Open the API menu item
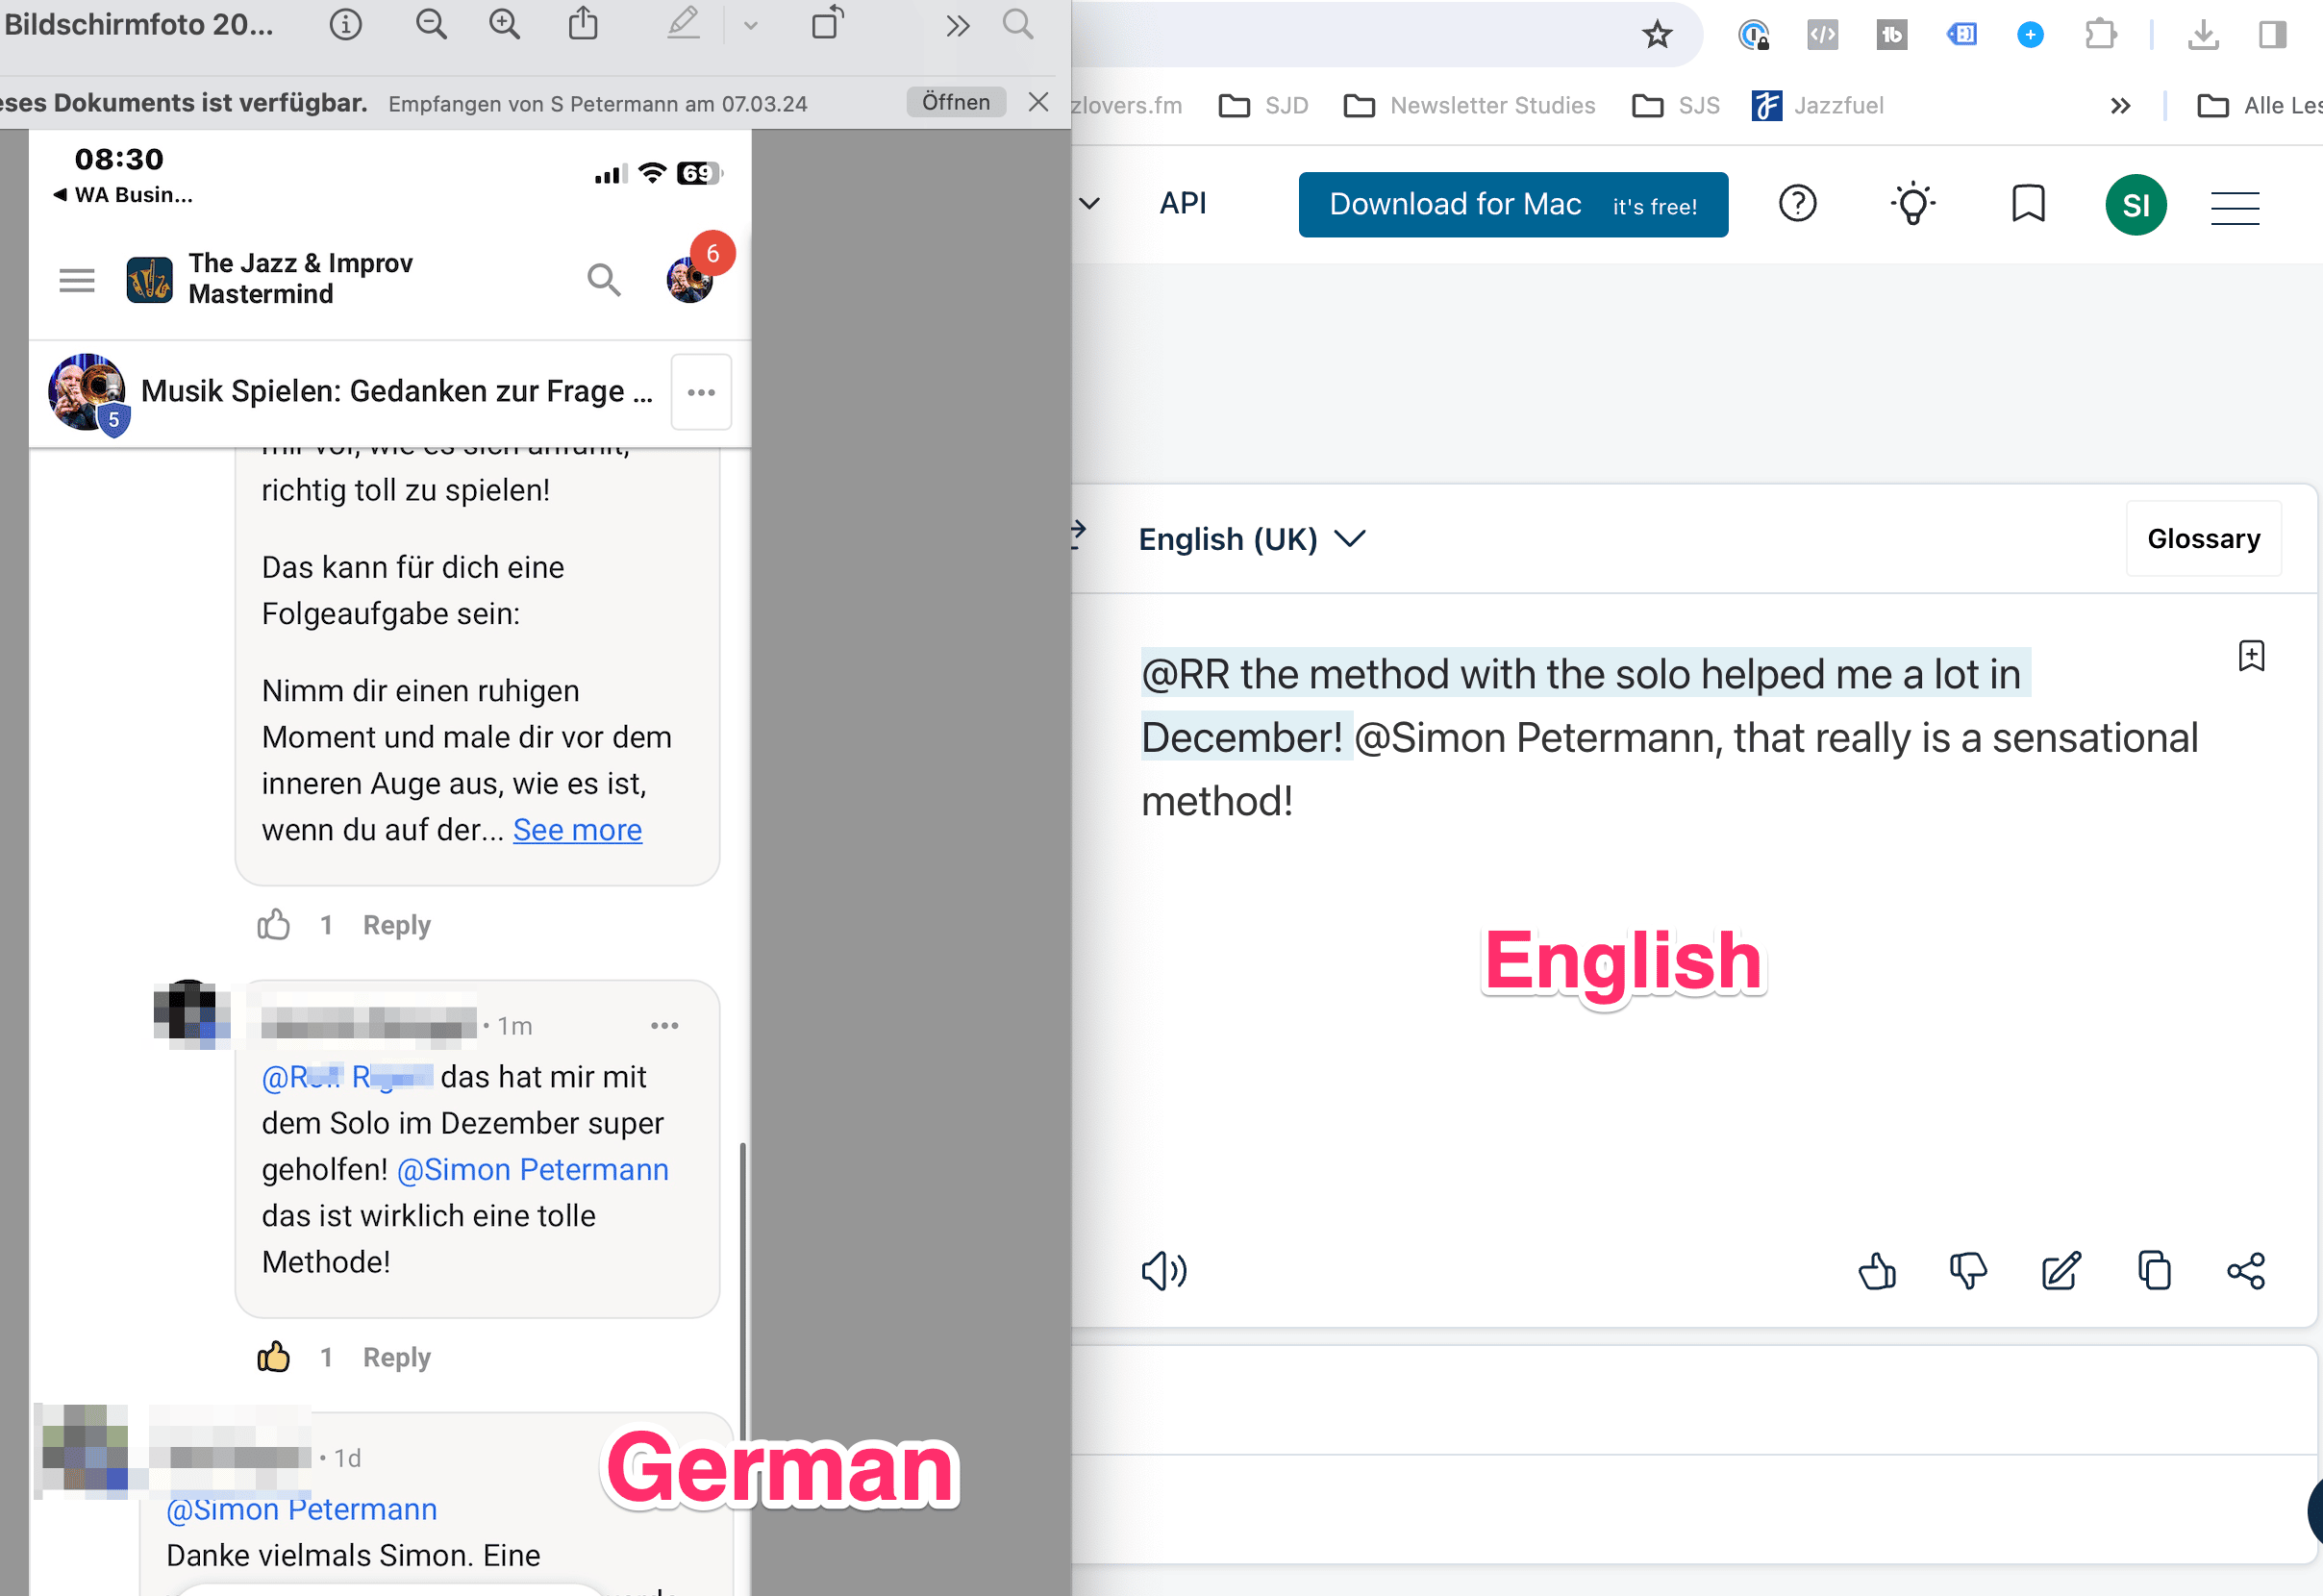This screenshot has width=2323, height=1596. [1182, 204]
